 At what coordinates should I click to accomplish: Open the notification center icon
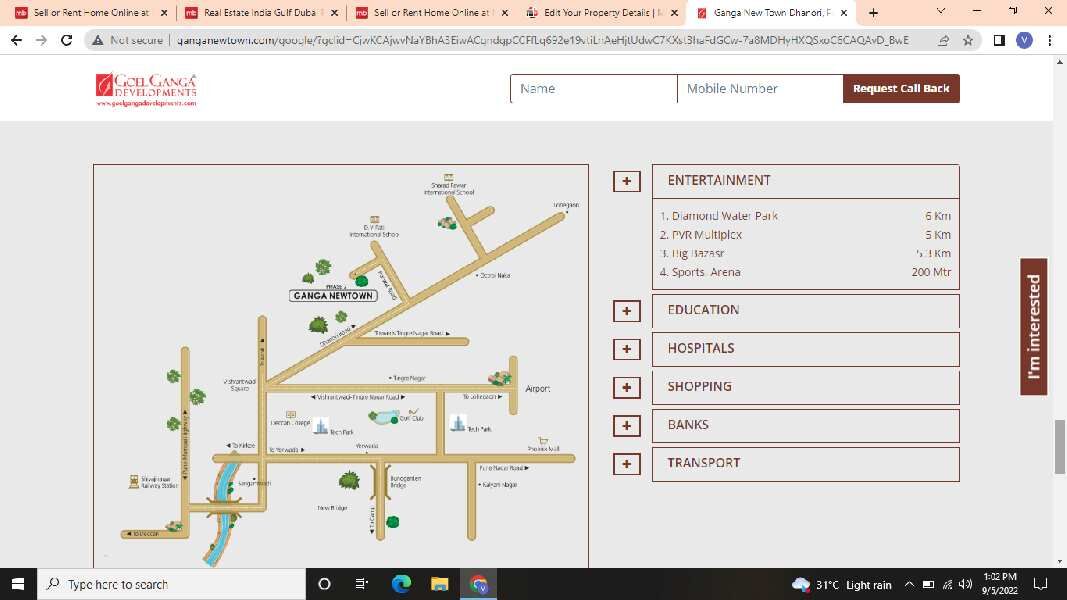[x=1040, y=584]
